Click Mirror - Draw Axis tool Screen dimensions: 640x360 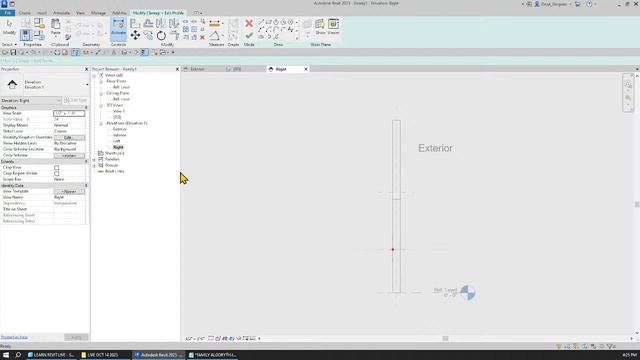point(174,23)
